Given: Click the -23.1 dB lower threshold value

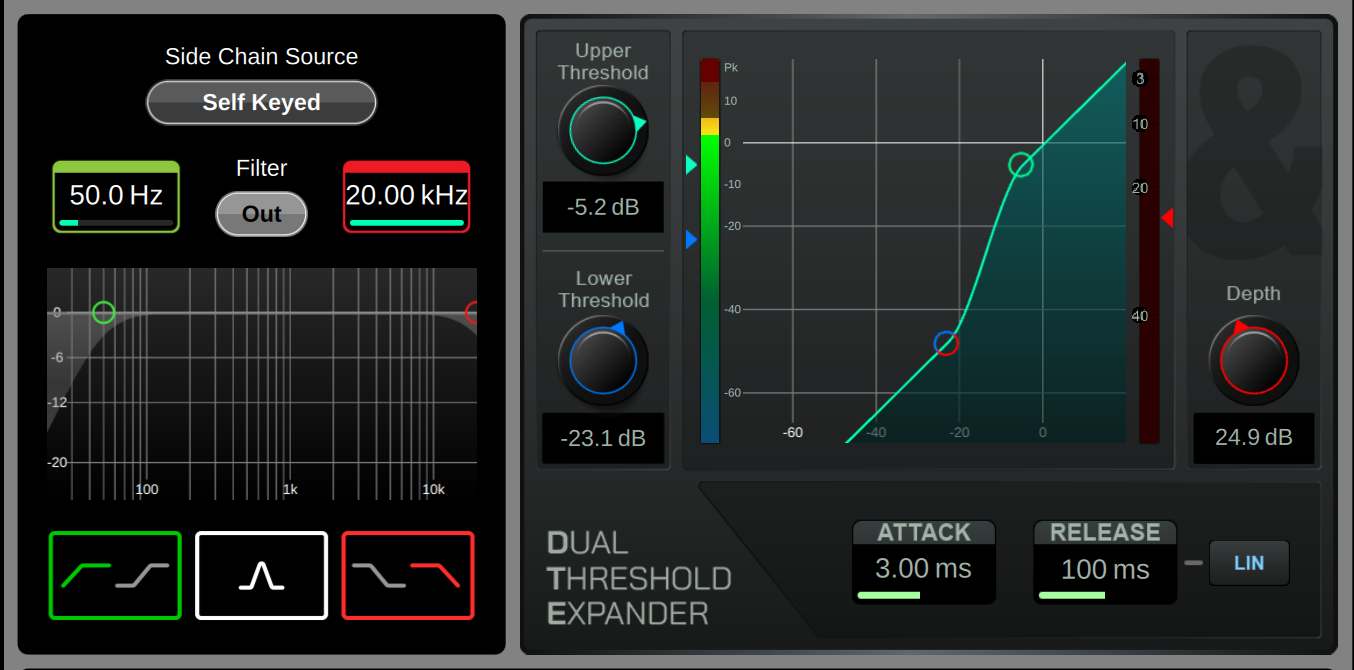Looking at the screenshot, I should click(603, 438).
